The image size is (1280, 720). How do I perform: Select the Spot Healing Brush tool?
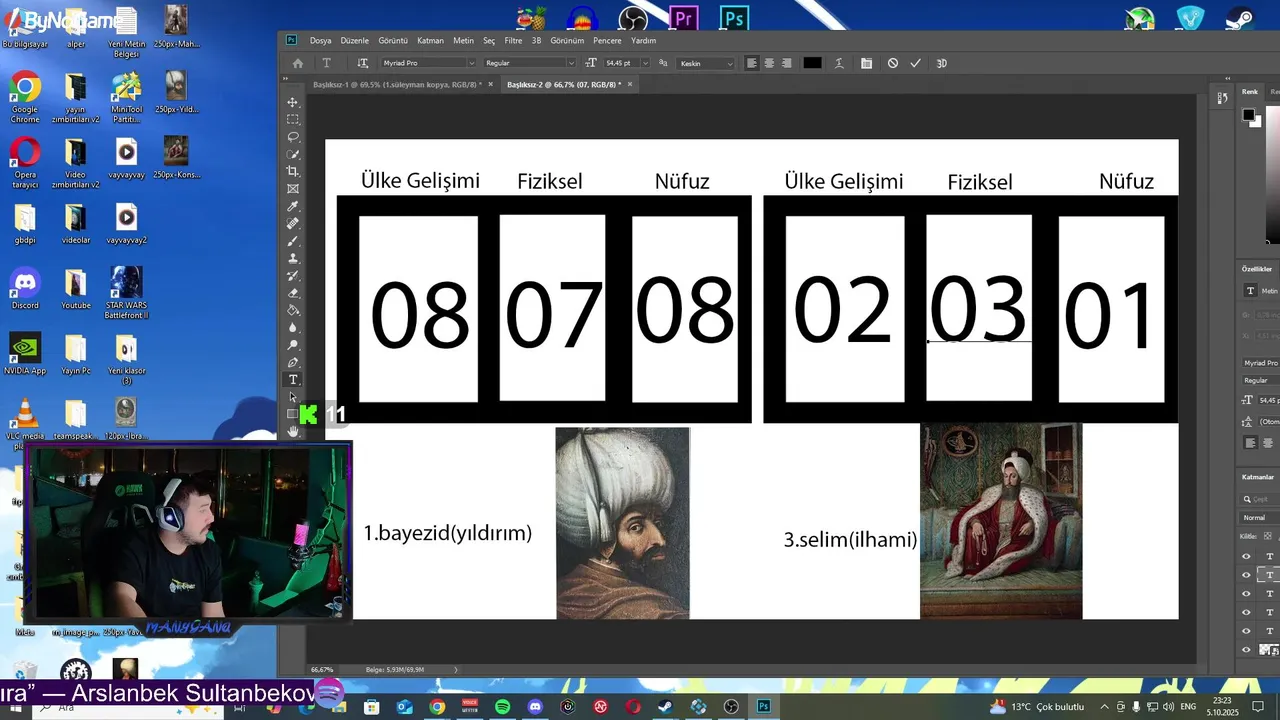coord(293,223)
